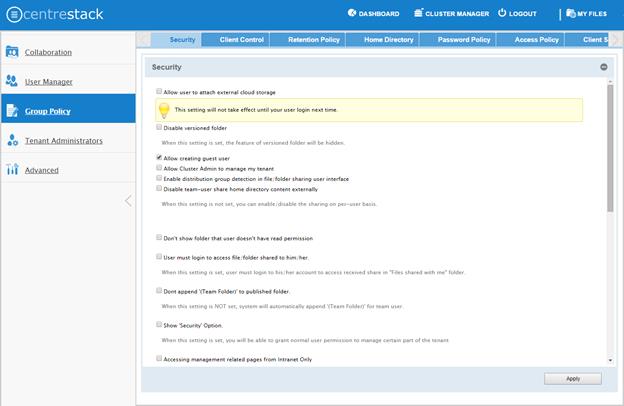
Task: Click the Dashboard gauge icon
Action: click(352, 13)
